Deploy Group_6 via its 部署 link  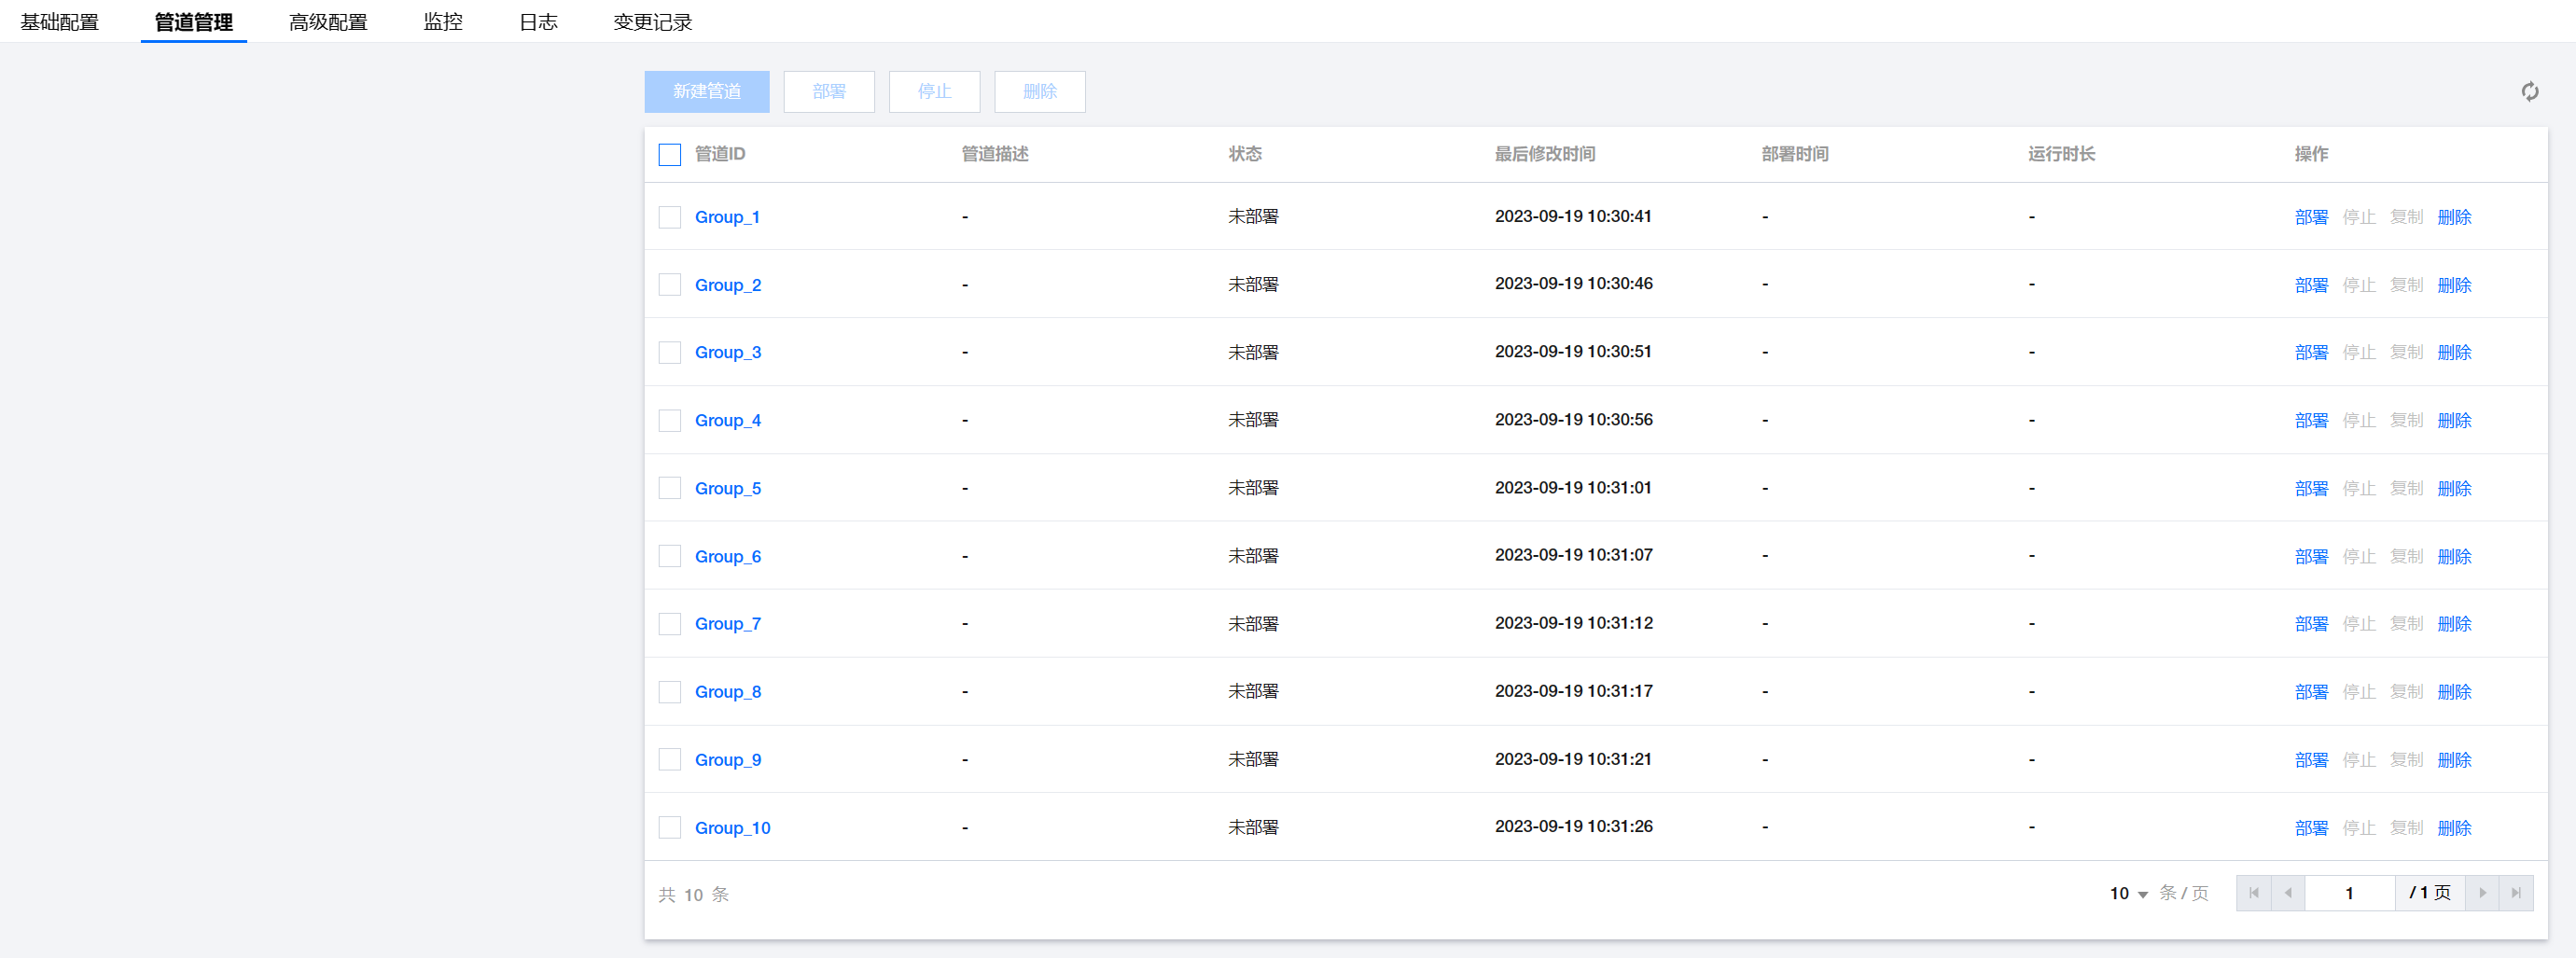pyautogui.click(x=2311, y=556)
